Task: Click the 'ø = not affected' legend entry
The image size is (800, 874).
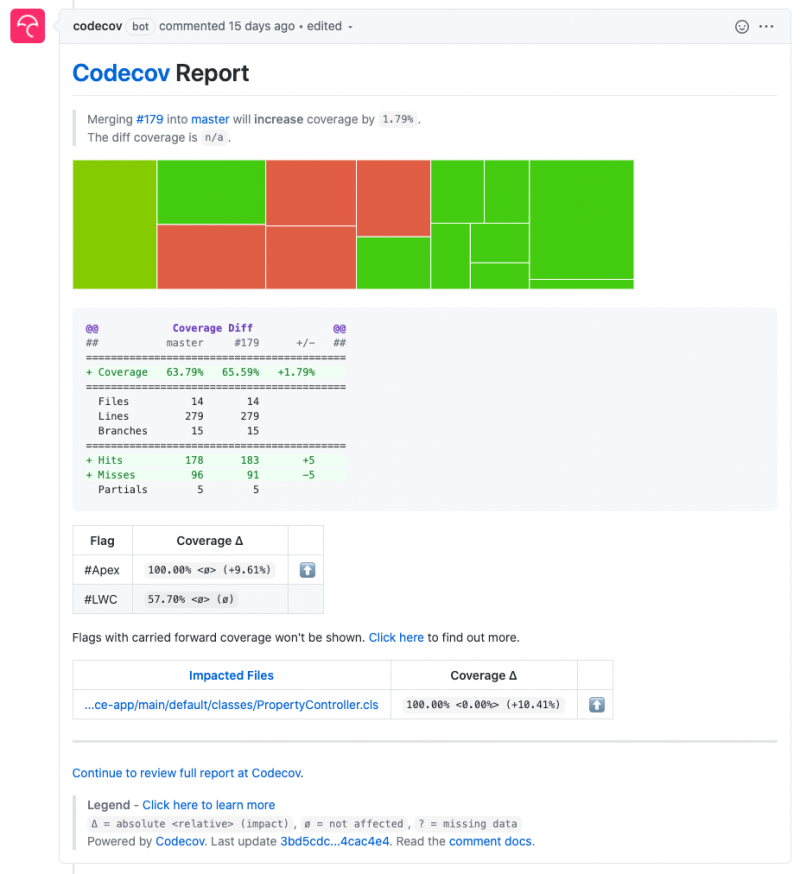Action: pos(354,824)
